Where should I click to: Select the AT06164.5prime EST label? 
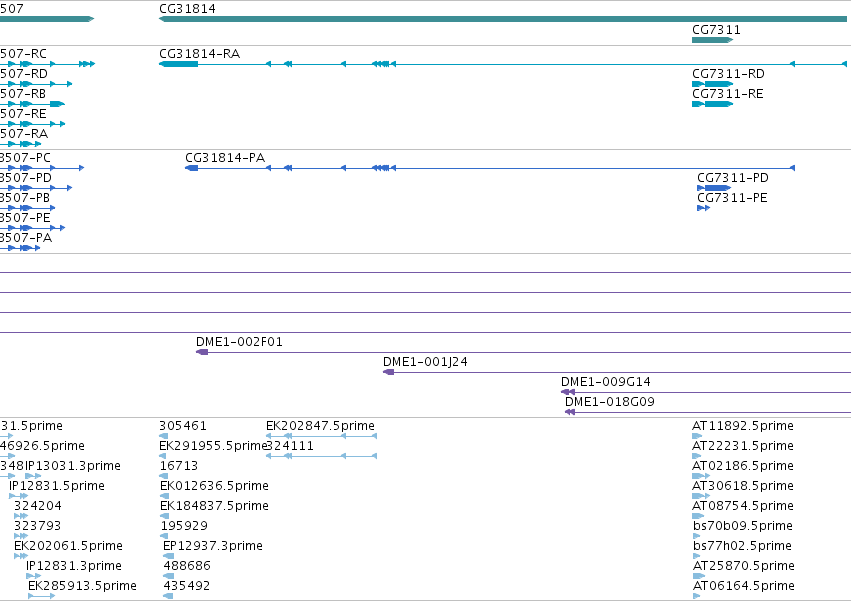click(744, 586)
